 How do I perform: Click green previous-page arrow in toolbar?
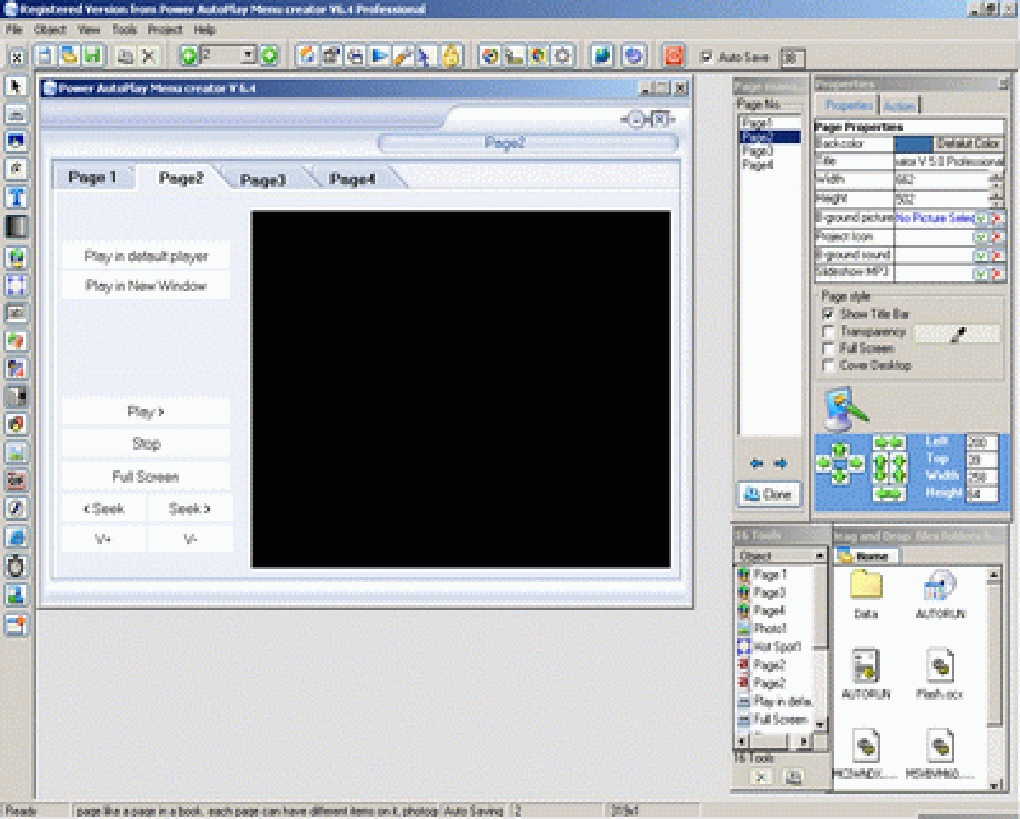189,56
